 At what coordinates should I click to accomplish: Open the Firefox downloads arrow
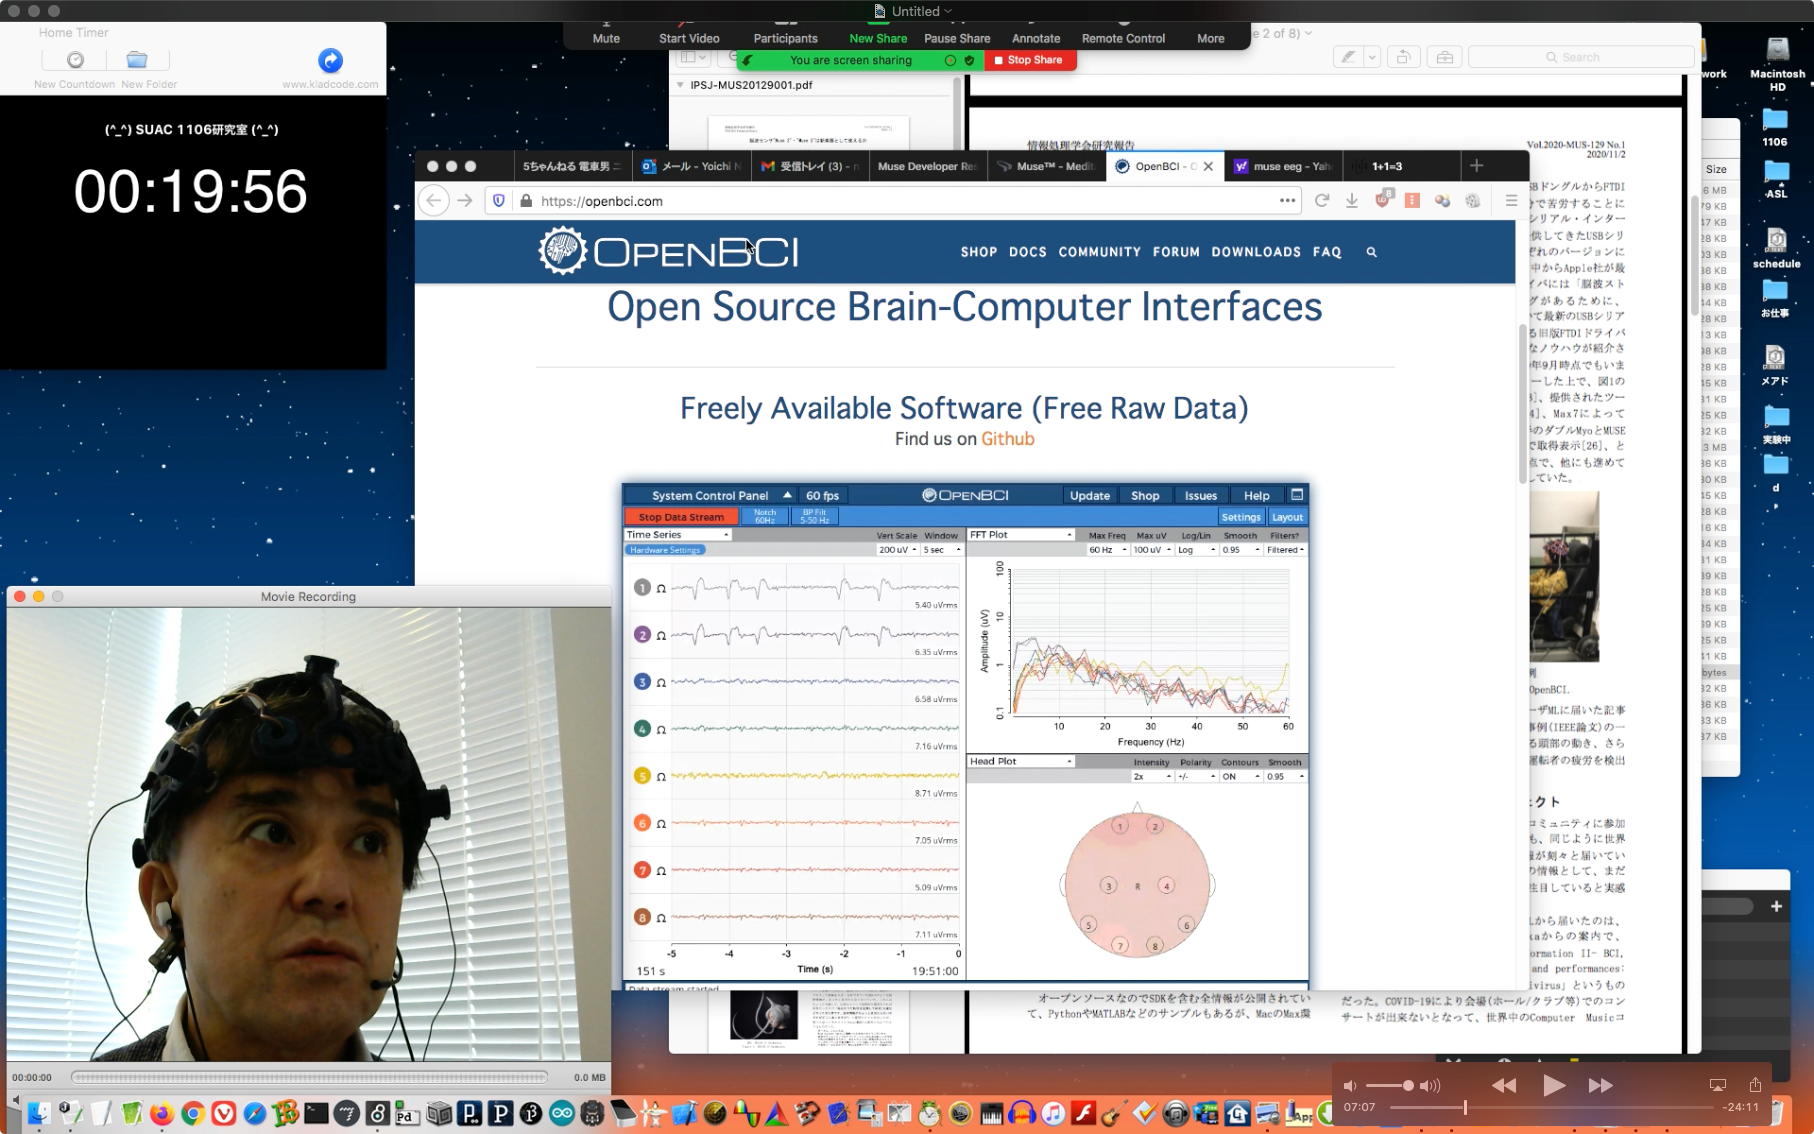pyautogui.click(x=1352, y=201)
